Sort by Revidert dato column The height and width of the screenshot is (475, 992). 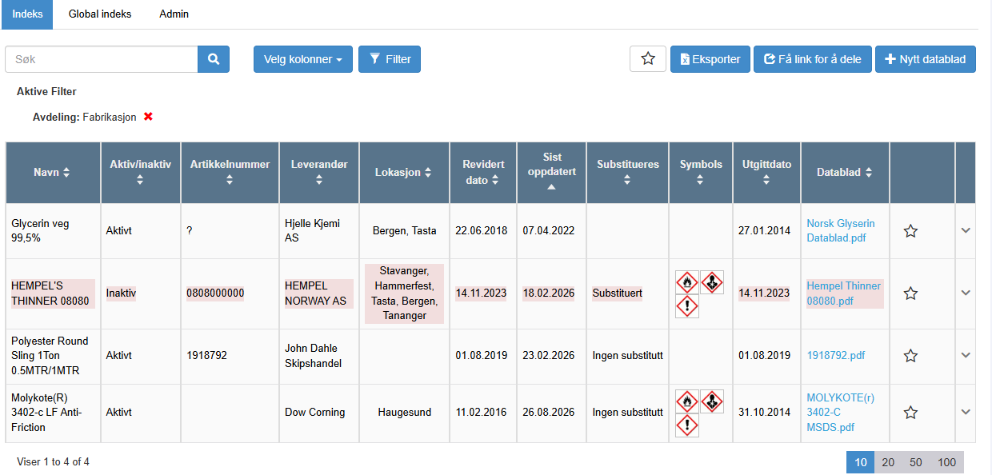[483, 172]
